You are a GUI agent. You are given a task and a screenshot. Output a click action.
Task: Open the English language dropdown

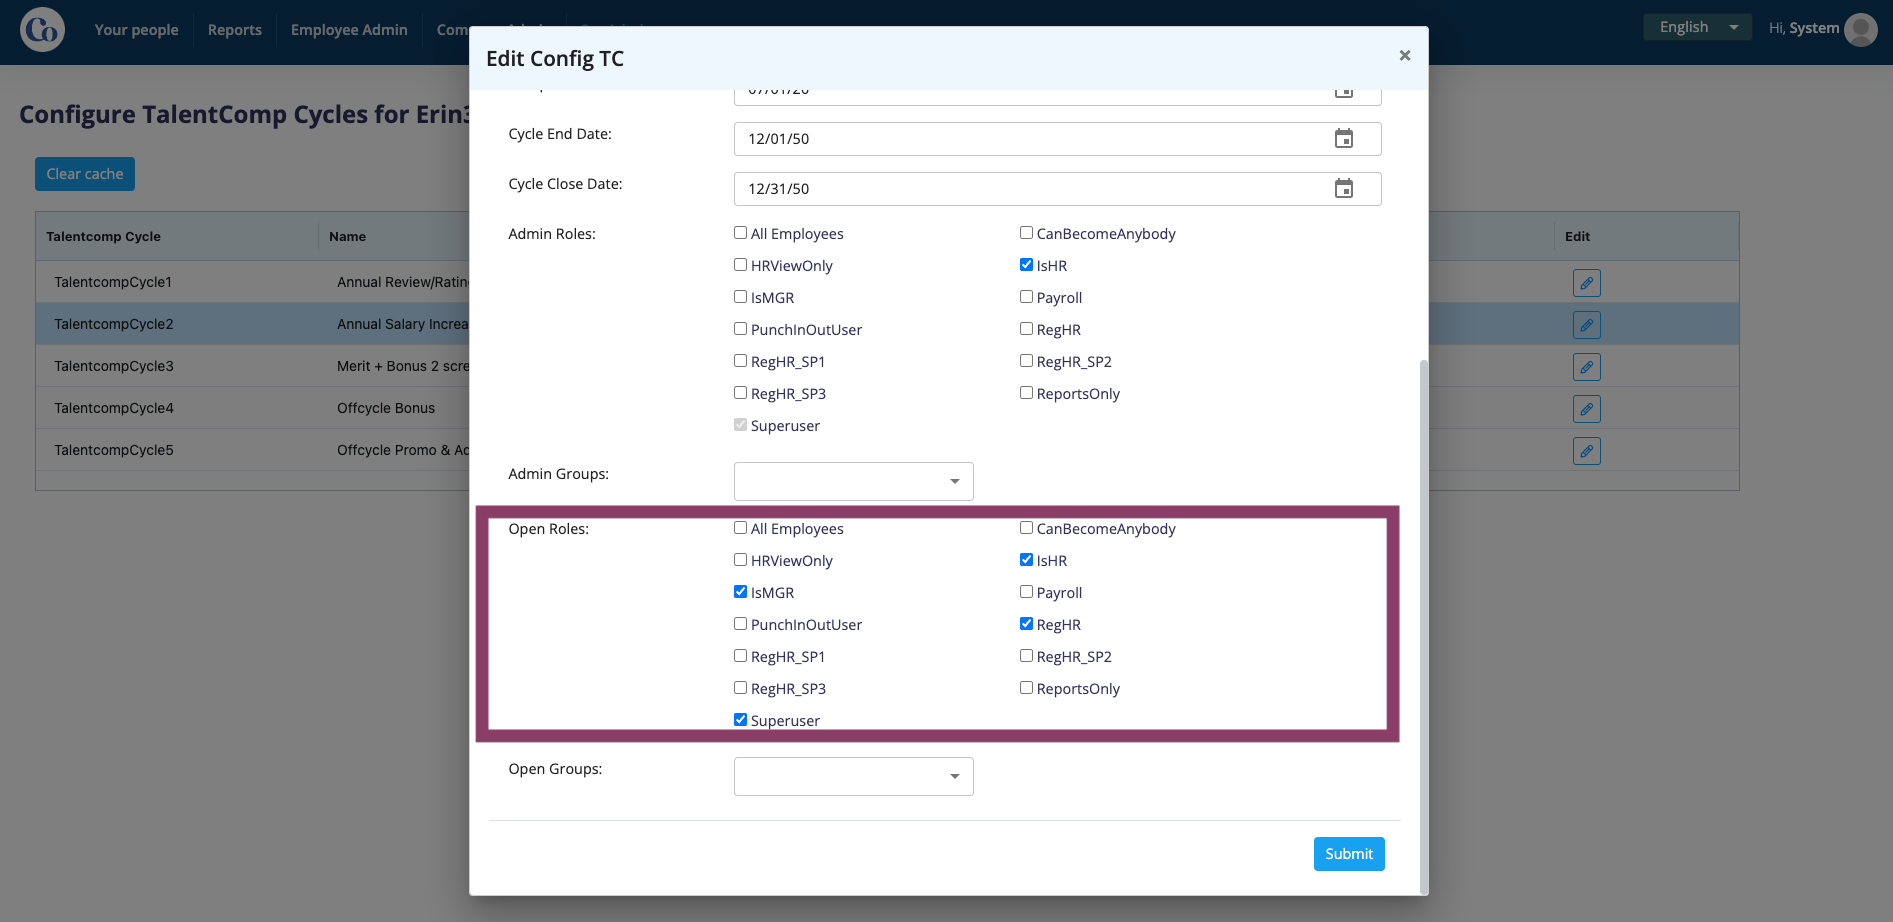click(x=1697, y=27)
